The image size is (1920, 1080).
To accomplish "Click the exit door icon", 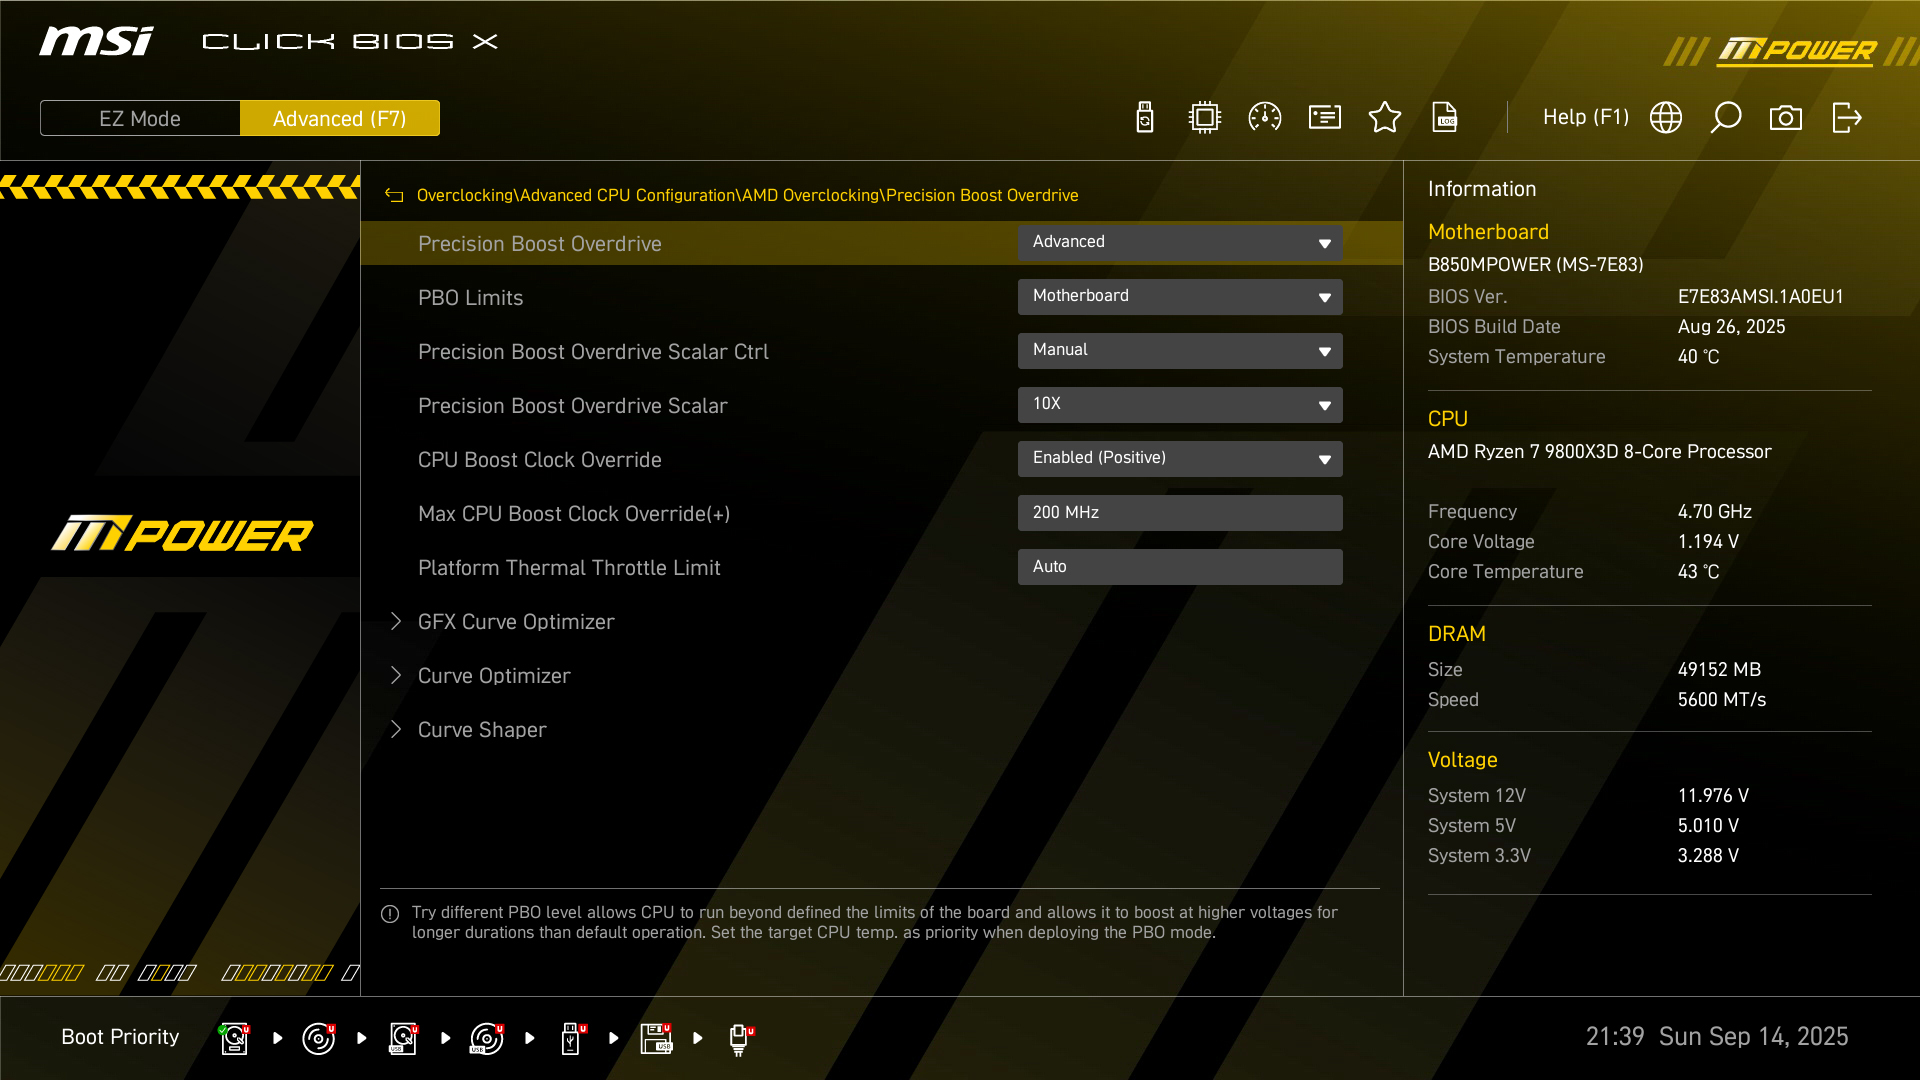I will point(1846,118).
